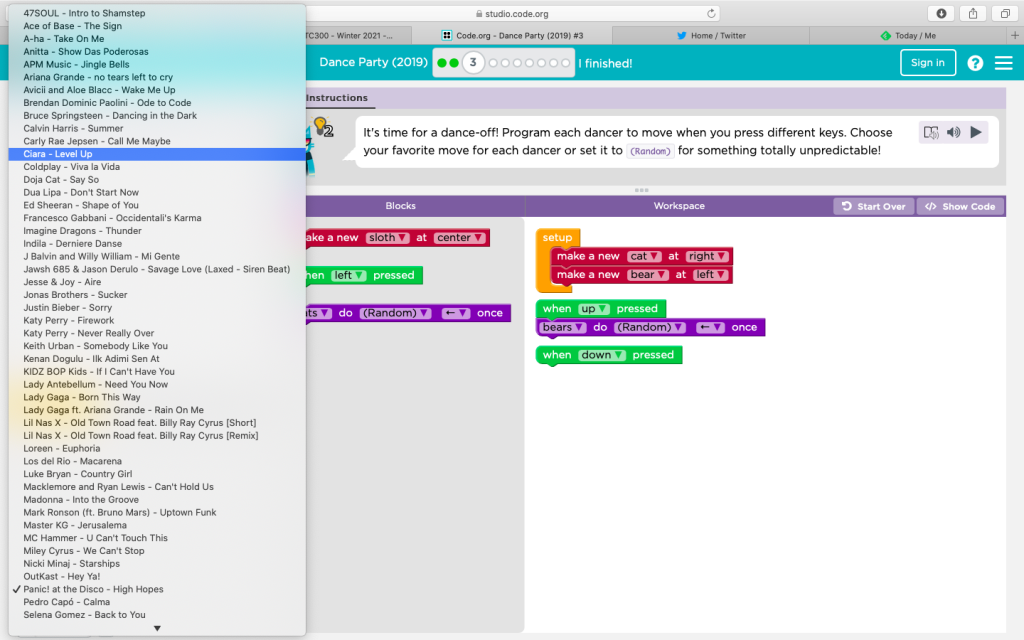Choose song Los del Rio - Macarena
This screenshot has width=1024, height=640.
point(157,461)
